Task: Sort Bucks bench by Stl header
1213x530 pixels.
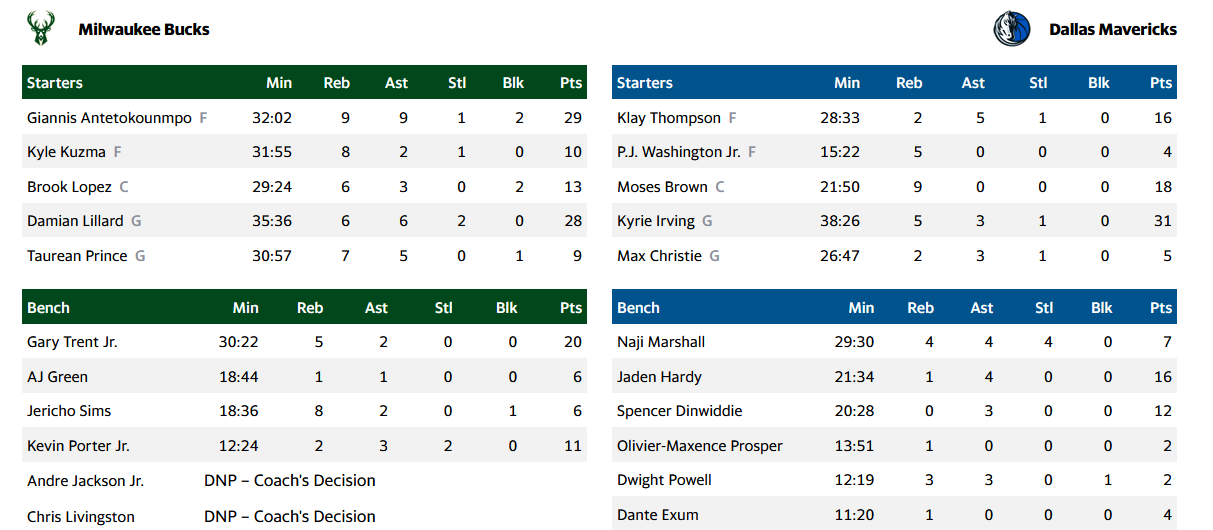Action: 443,308
